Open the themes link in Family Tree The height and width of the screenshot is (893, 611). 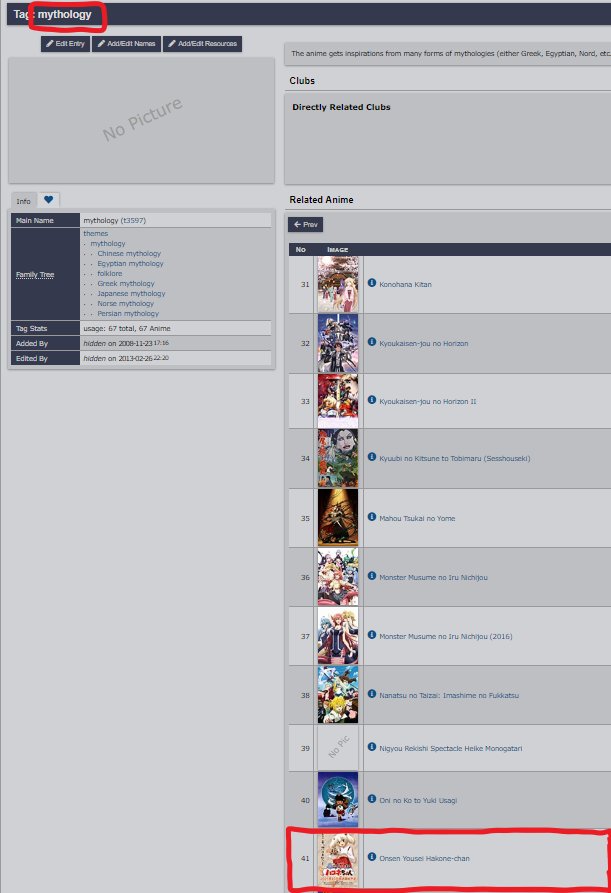[96, 234]
